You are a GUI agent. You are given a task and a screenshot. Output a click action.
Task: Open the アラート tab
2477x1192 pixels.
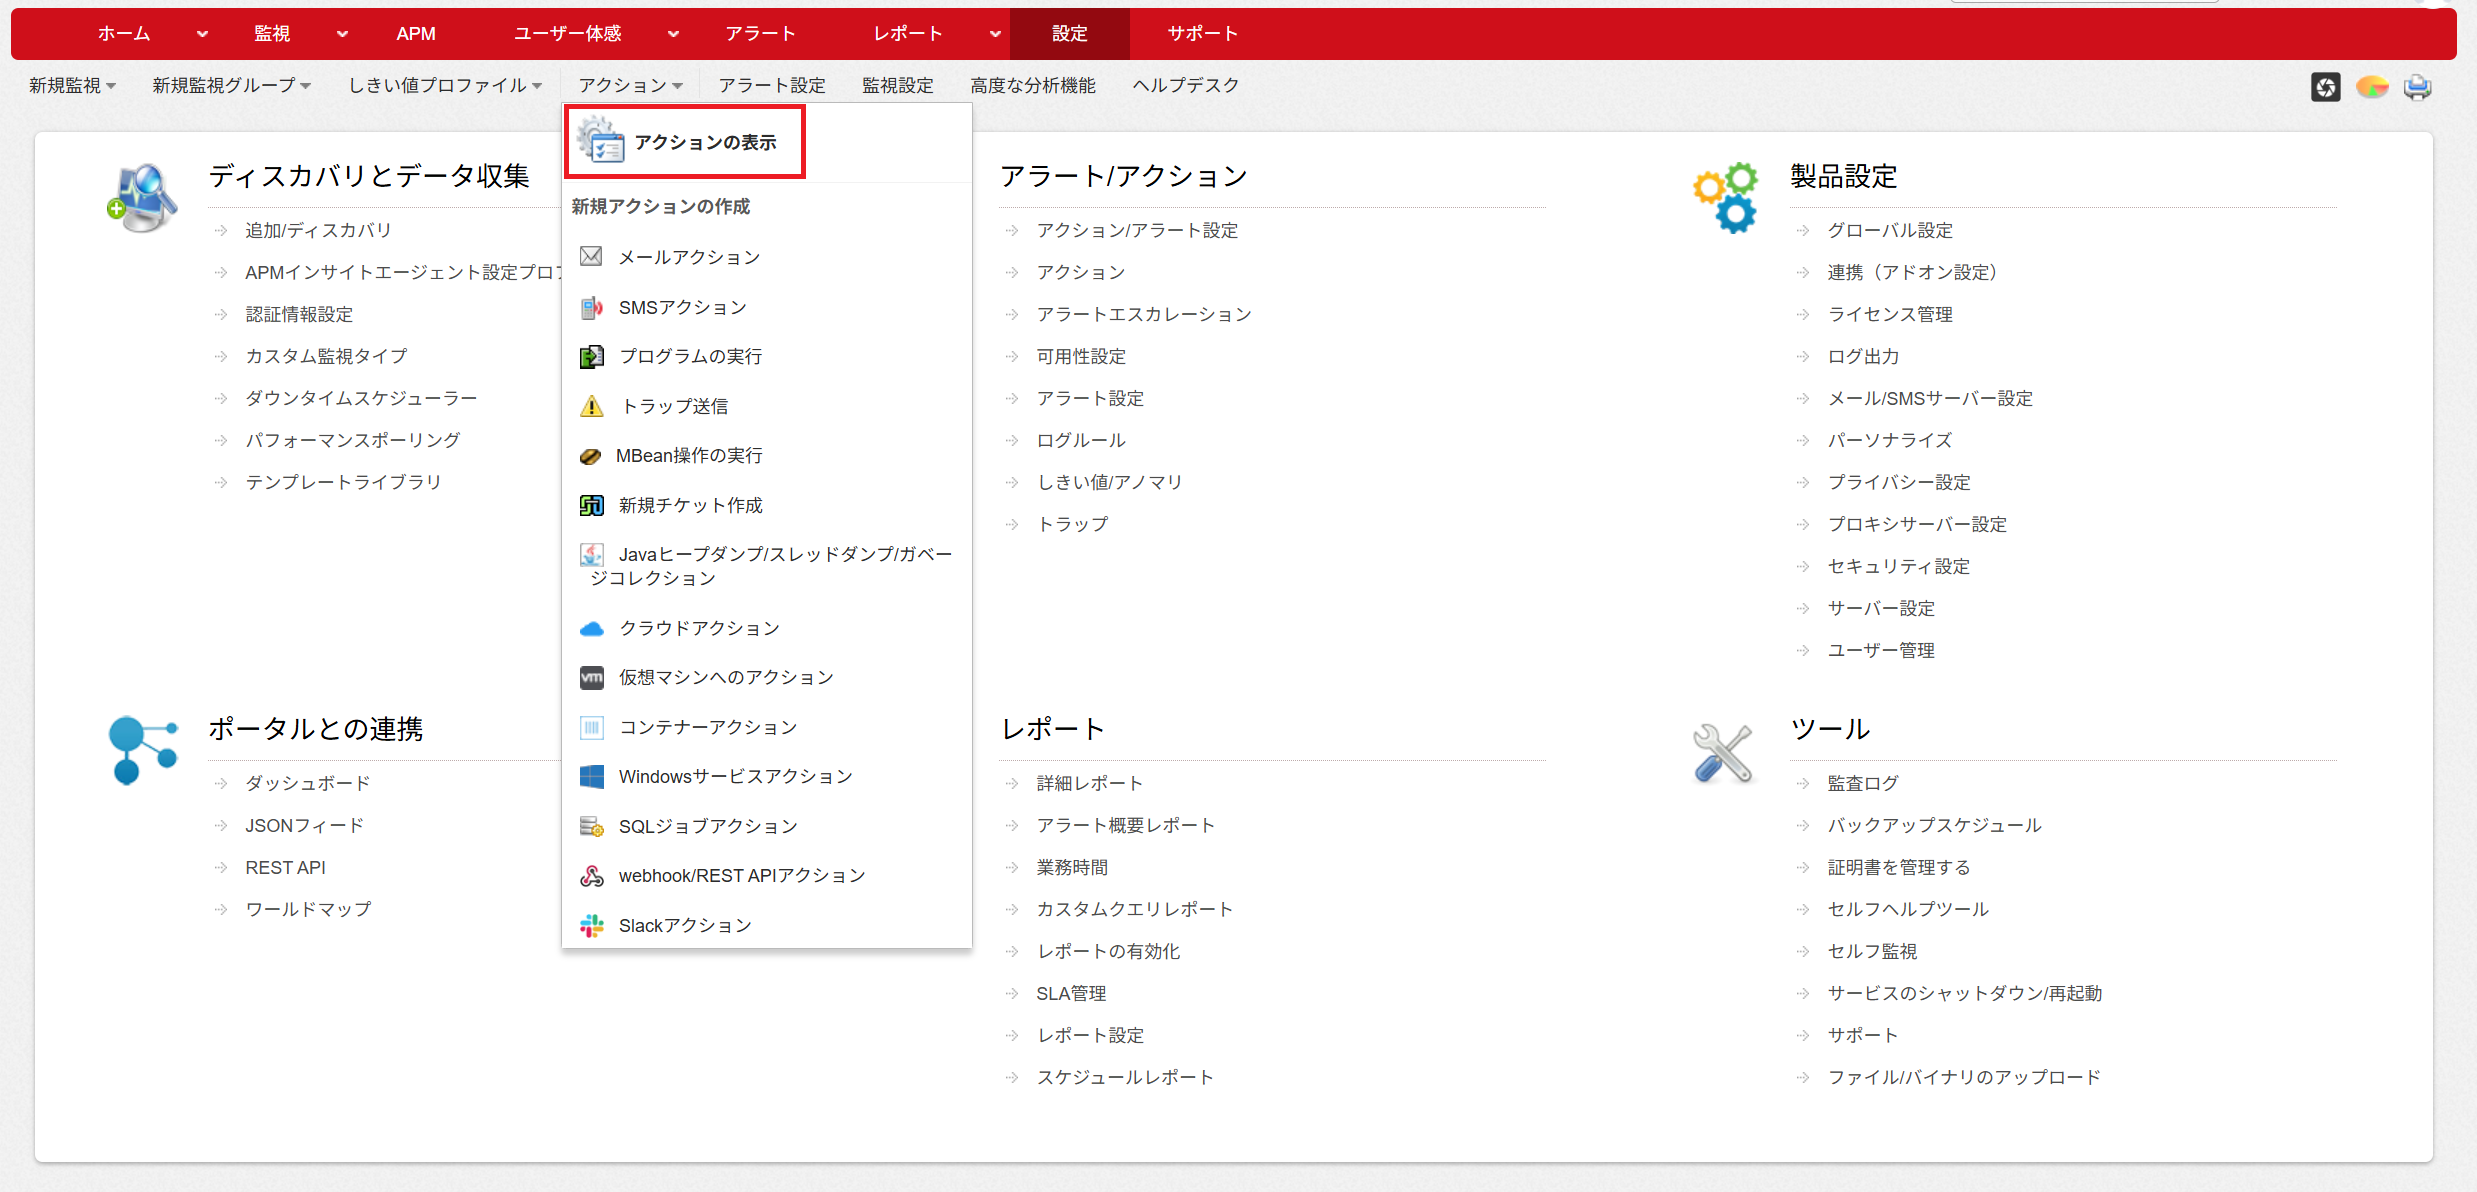[x=760, y=34]
